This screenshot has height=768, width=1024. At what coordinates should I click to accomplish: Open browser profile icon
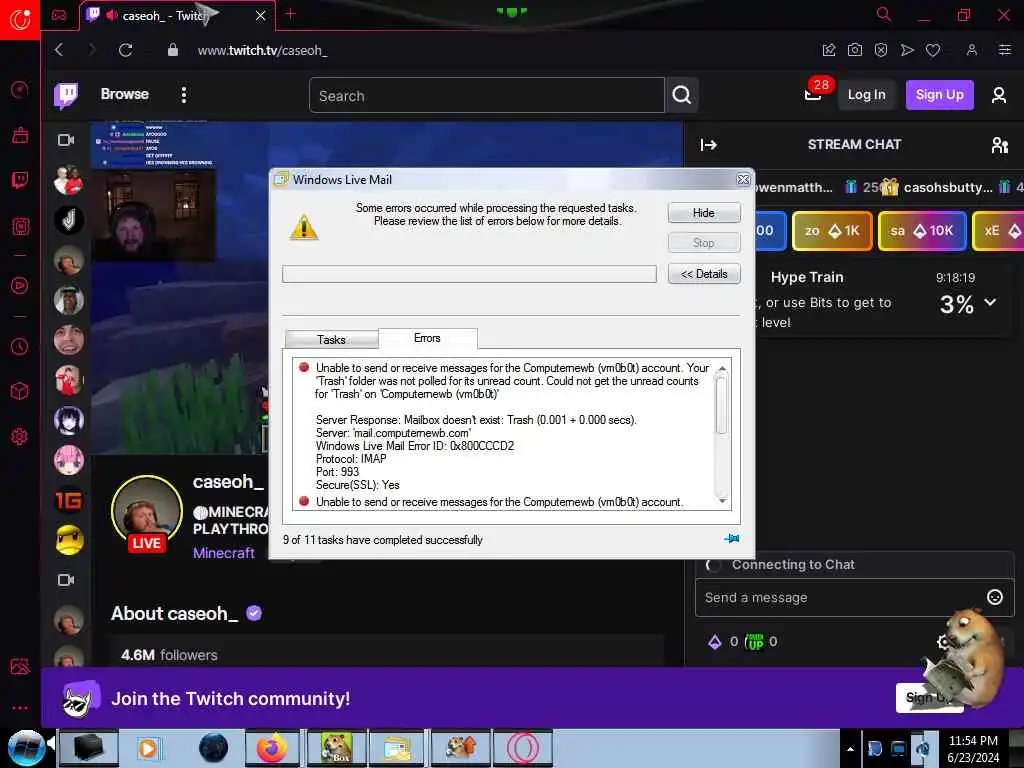(x=972, y=50)
